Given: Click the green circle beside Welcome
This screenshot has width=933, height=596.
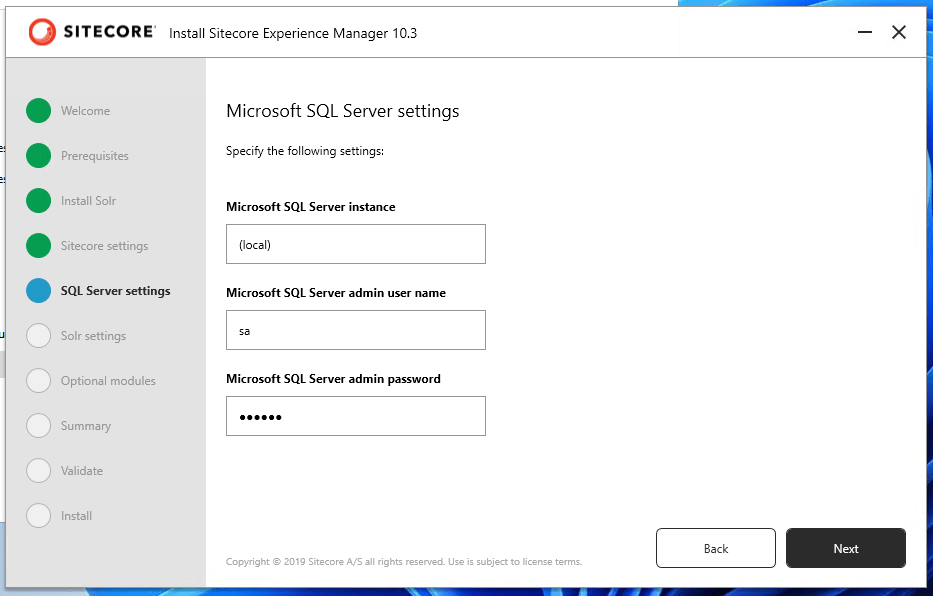Looking at the screenshot, I should coord(38,111).
